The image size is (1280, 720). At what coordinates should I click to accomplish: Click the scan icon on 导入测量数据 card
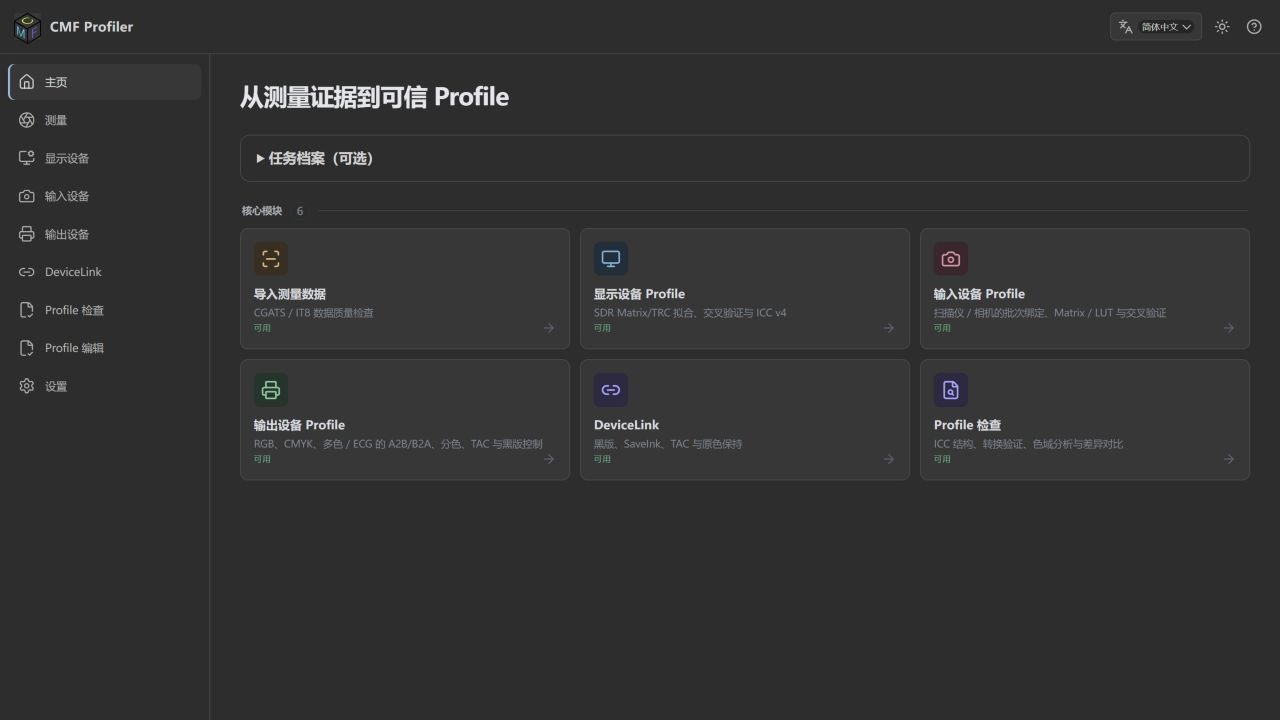tap(271, 259)
